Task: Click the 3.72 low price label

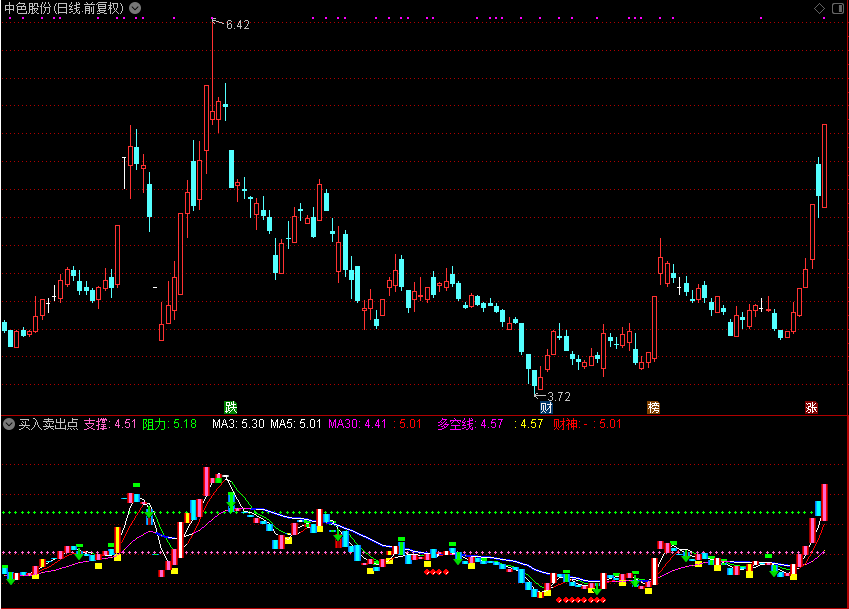Action: (x=559, y=397)
